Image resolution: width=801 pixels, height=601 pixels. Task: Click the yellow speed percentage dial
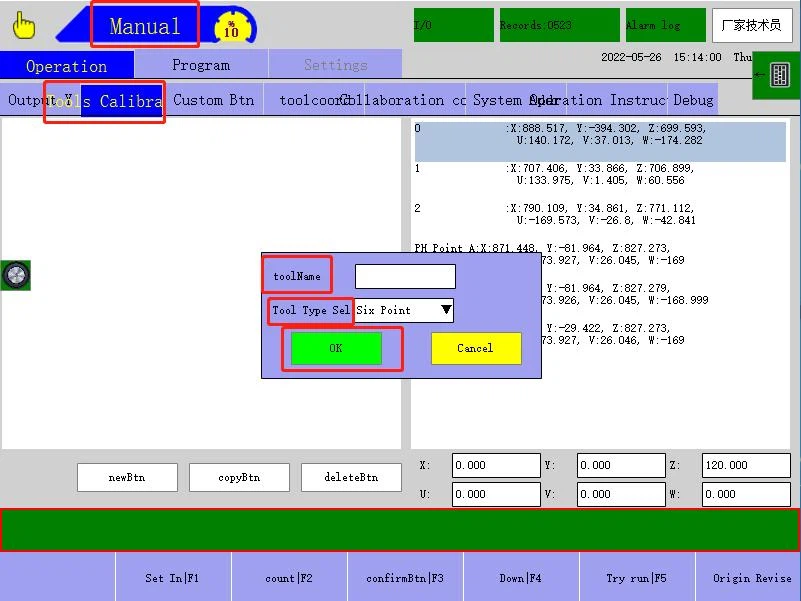click(x=231, y=25)
